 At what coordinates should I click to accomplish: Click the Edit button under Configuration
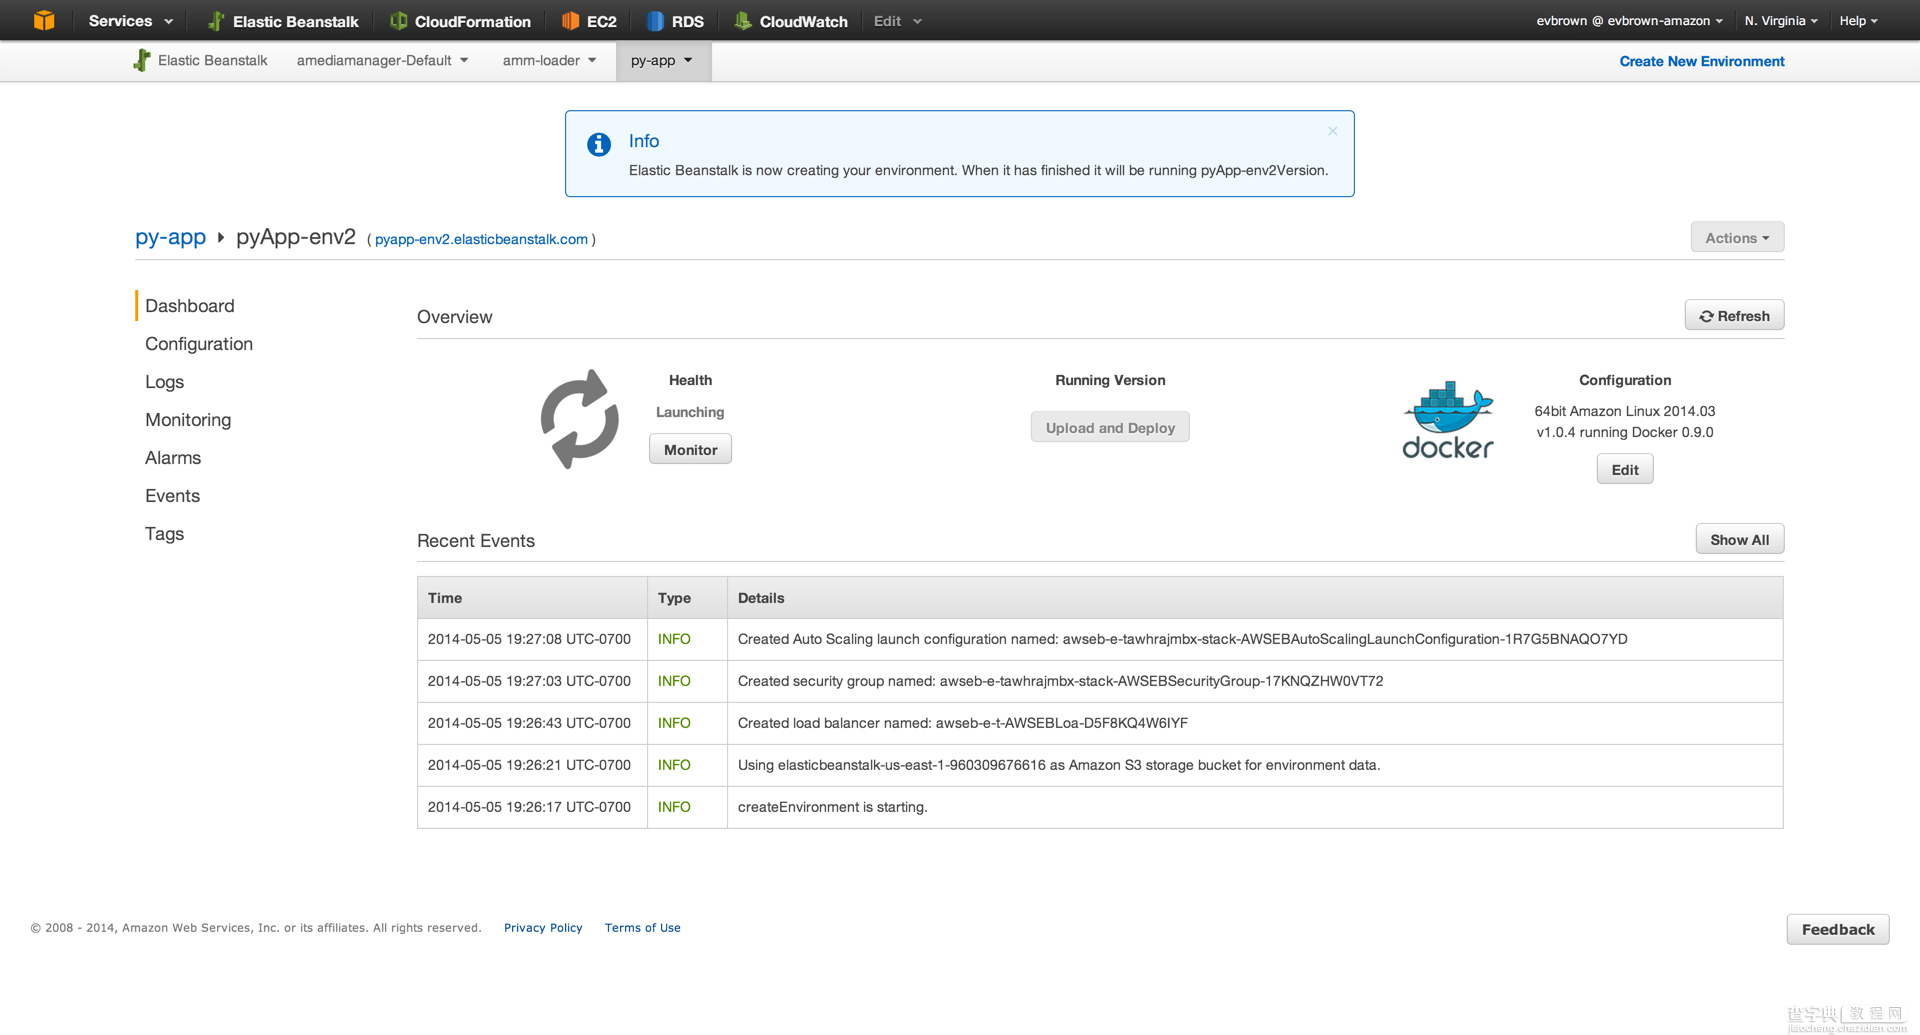(x=1625, y=469)
